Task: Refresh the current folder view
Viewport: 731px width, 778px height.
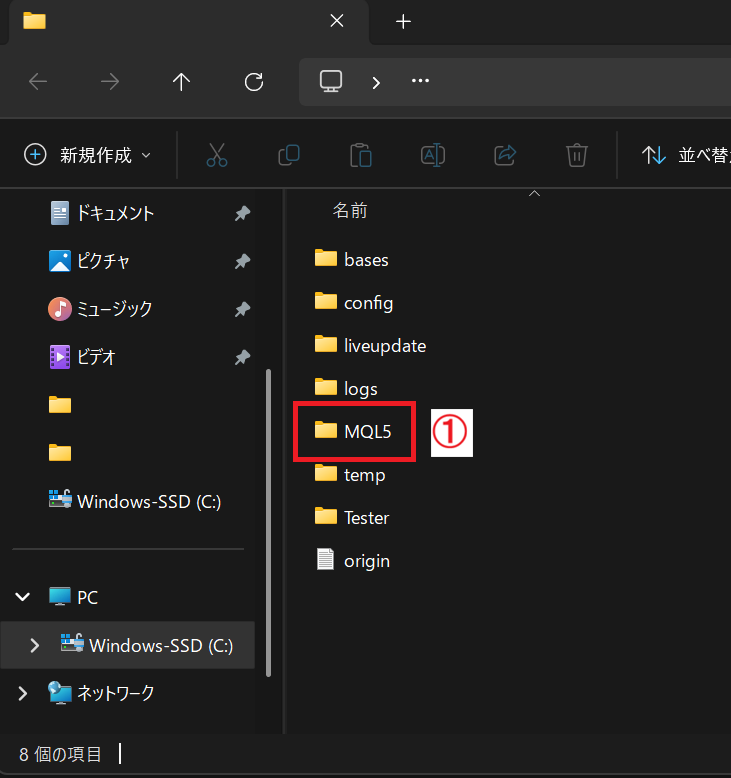Action: coord(254,82)
